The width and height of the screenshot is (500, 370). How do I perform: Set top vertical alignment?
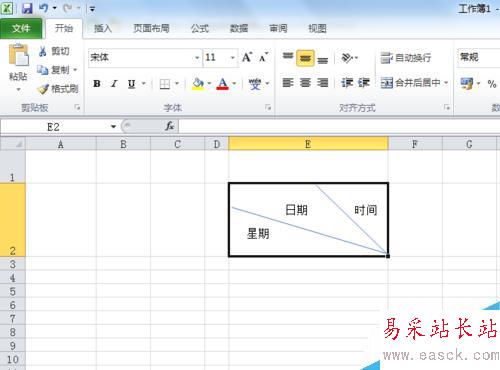[288, 57]
